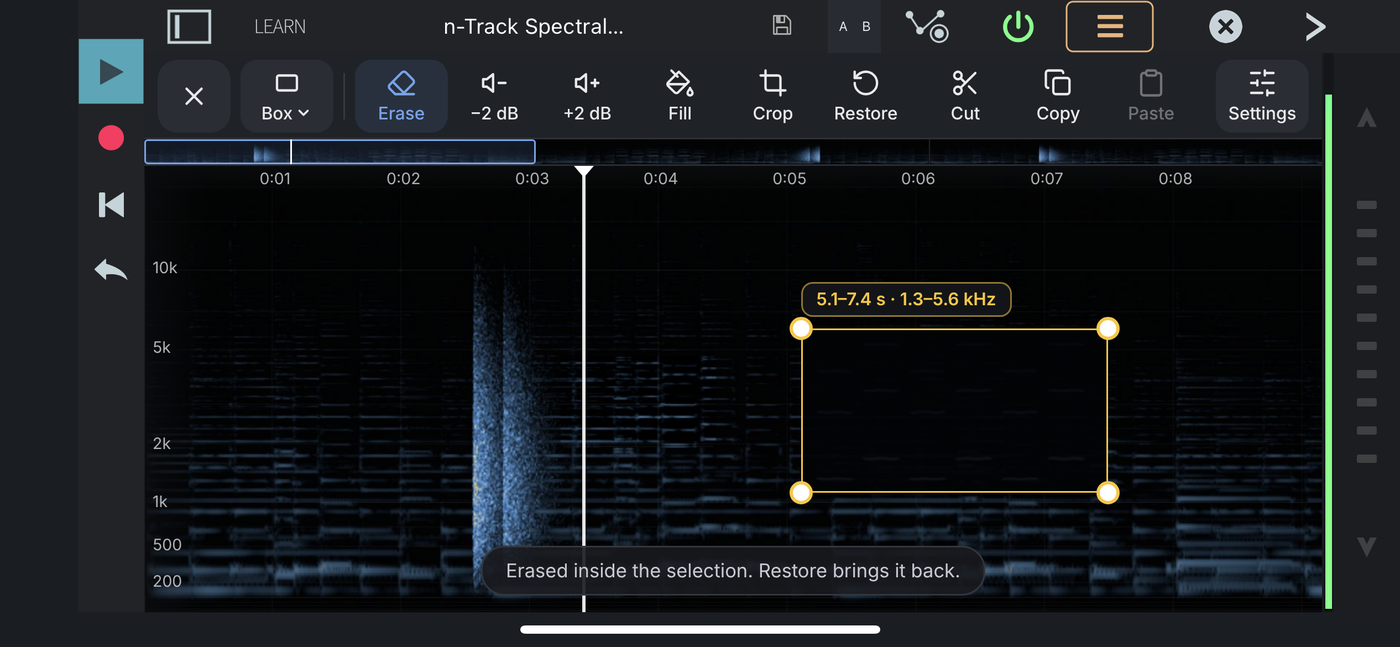
Task: Raise selection volume by +2 dB
Action: point(587,97)
